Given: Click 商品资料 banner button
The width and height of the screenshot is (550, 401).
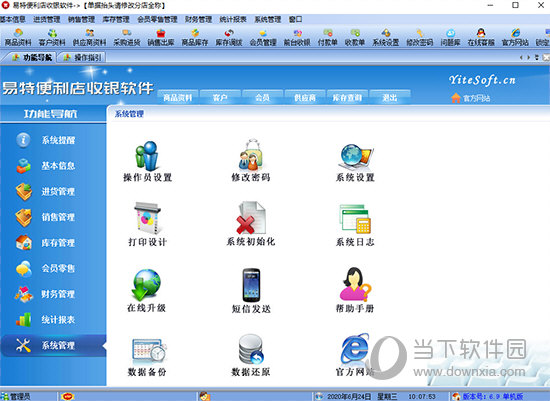Looking at the screenshot, I should (x=178, y=98).
